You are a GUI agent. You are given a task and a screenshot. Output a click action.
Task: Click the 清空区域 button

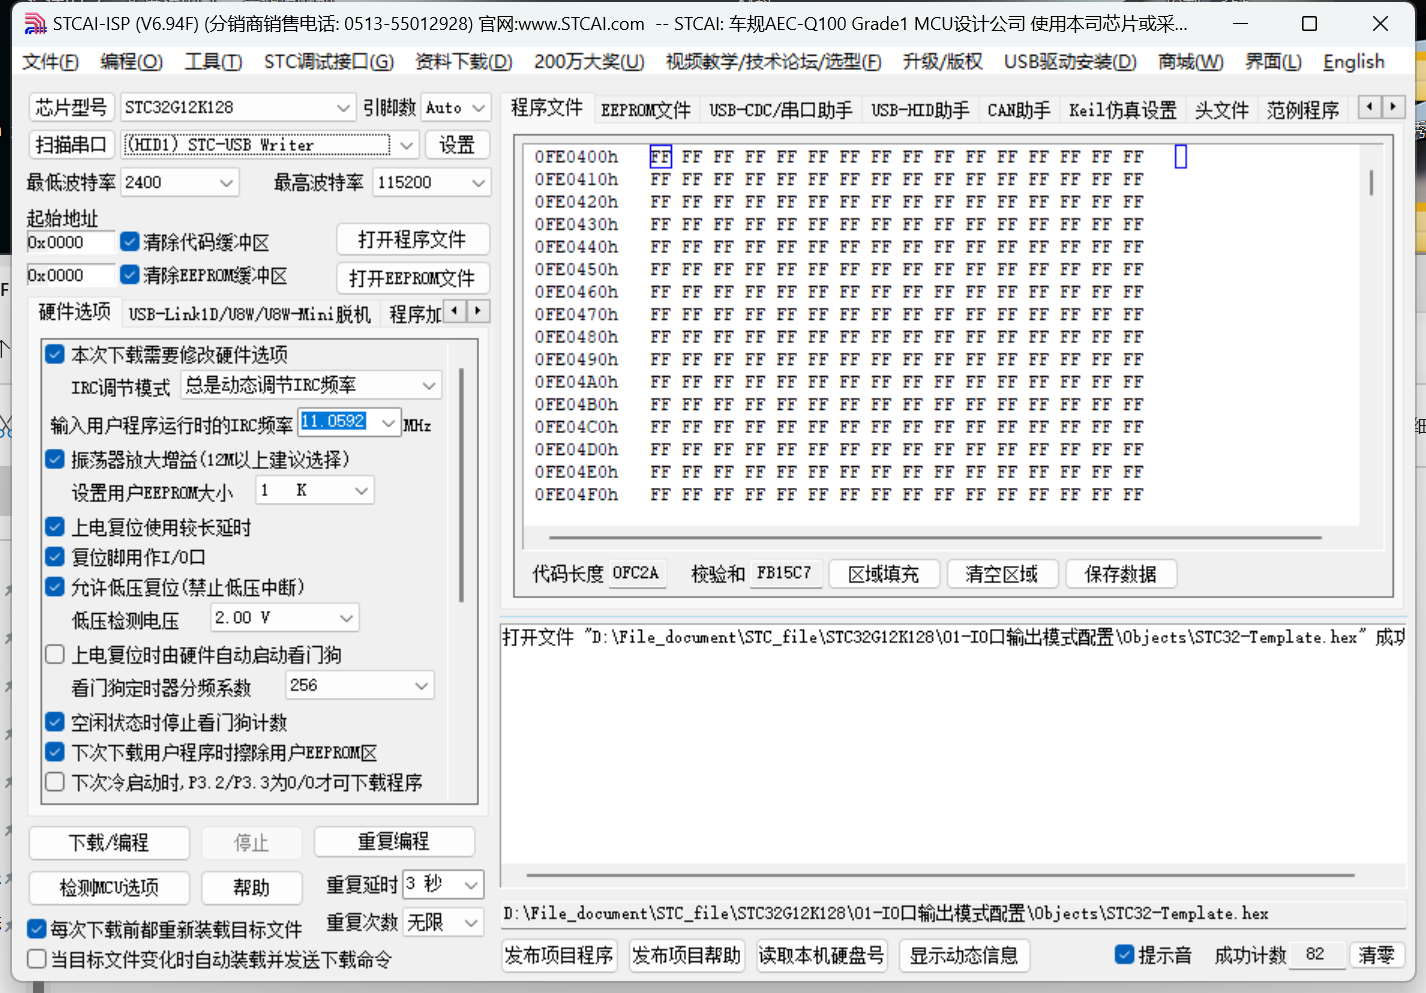click(1002, 574)
